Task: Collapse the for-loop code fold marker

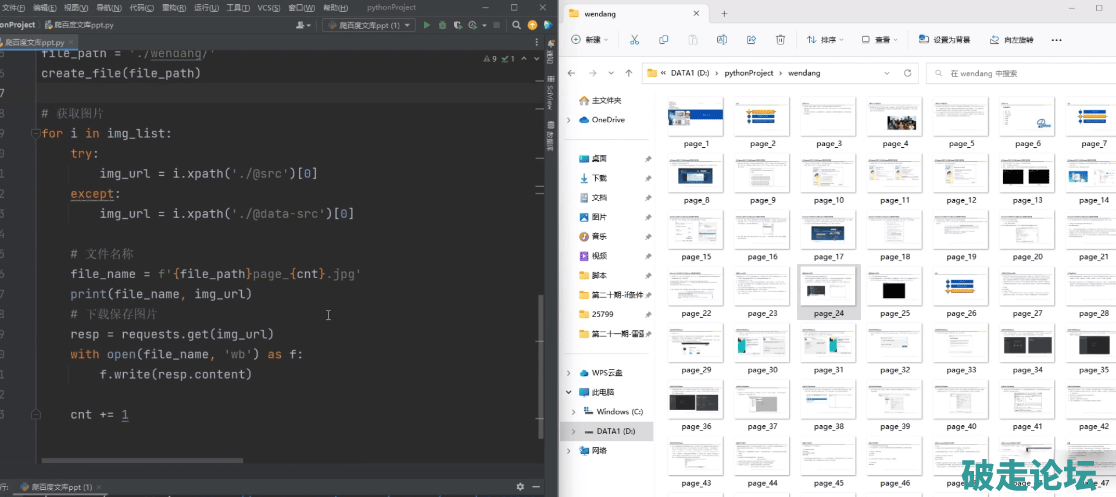Action: (35, 134)
